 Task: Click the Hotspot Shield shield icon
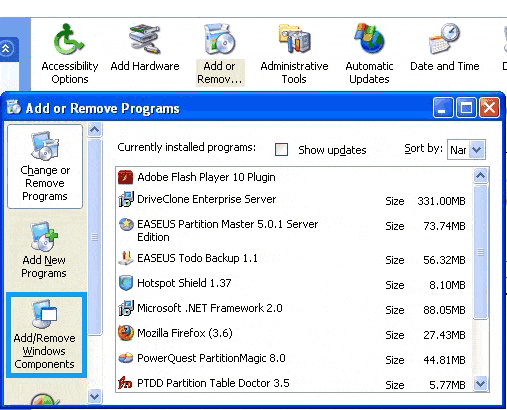tap(126, 283)
